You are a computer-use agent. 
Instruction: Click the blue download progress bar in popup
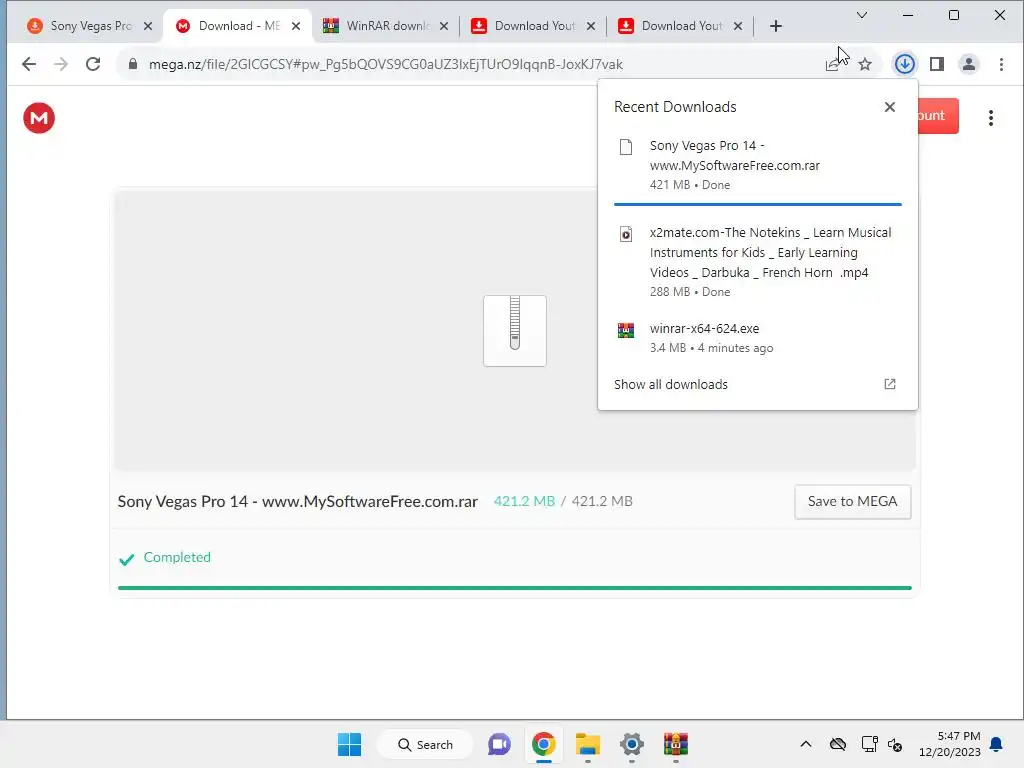click(758, 204)
